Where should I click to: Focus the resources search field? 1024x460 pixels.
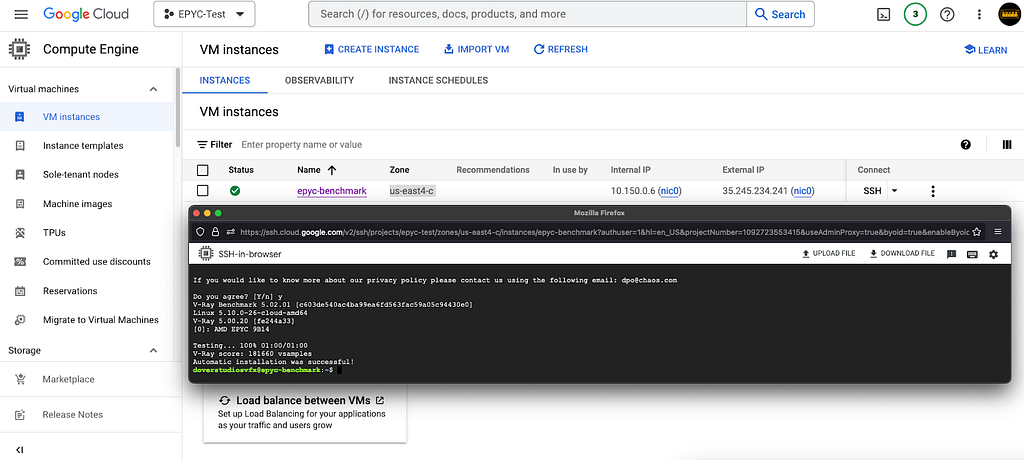tap(528, 14)
